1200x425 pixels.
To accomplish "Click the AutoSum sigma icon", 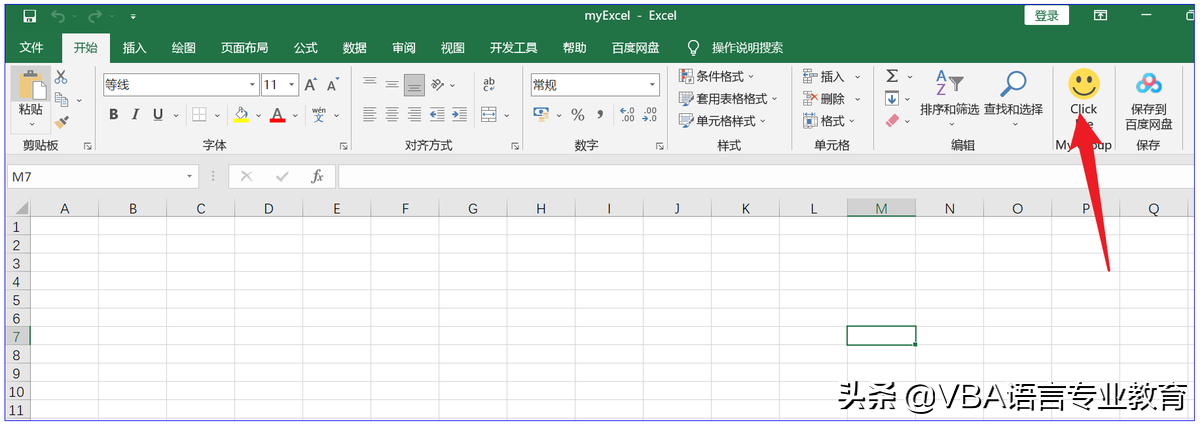I will click(892, 76).
